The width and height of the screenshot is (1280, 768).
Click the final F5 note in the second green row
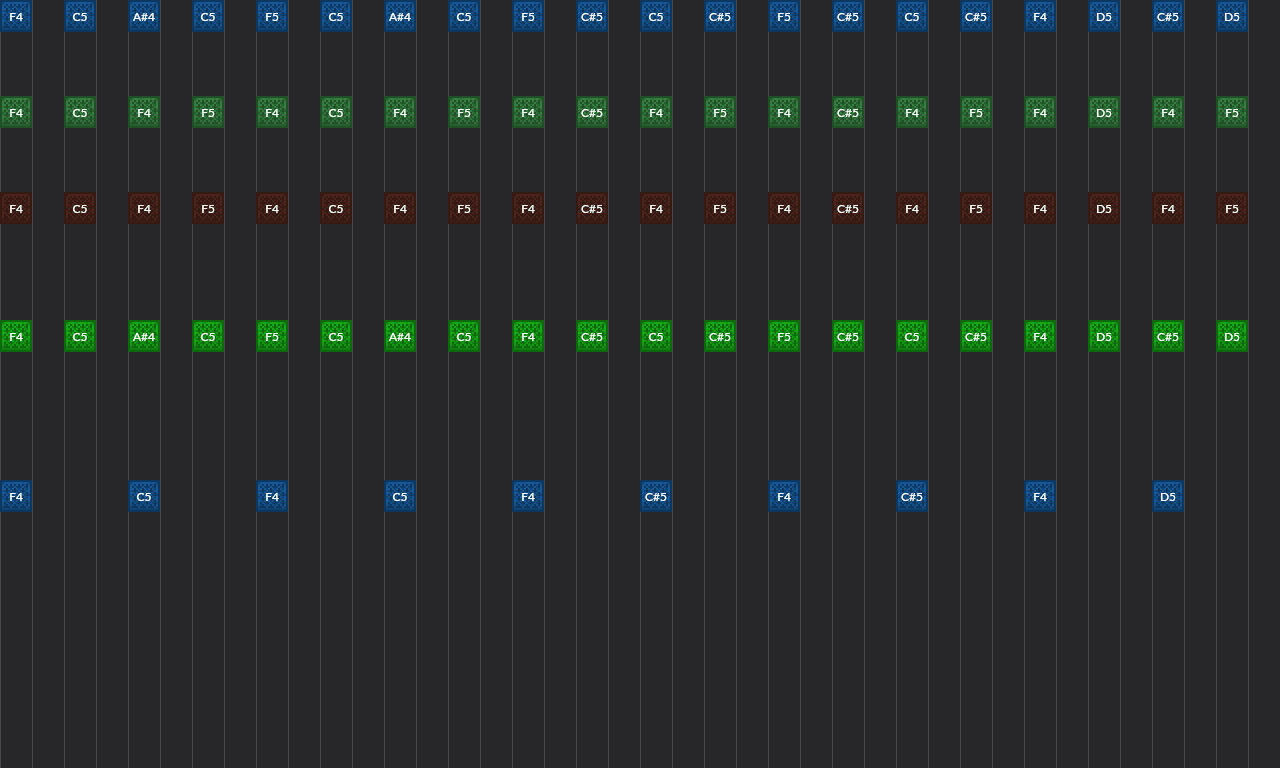coord(1232,112)
